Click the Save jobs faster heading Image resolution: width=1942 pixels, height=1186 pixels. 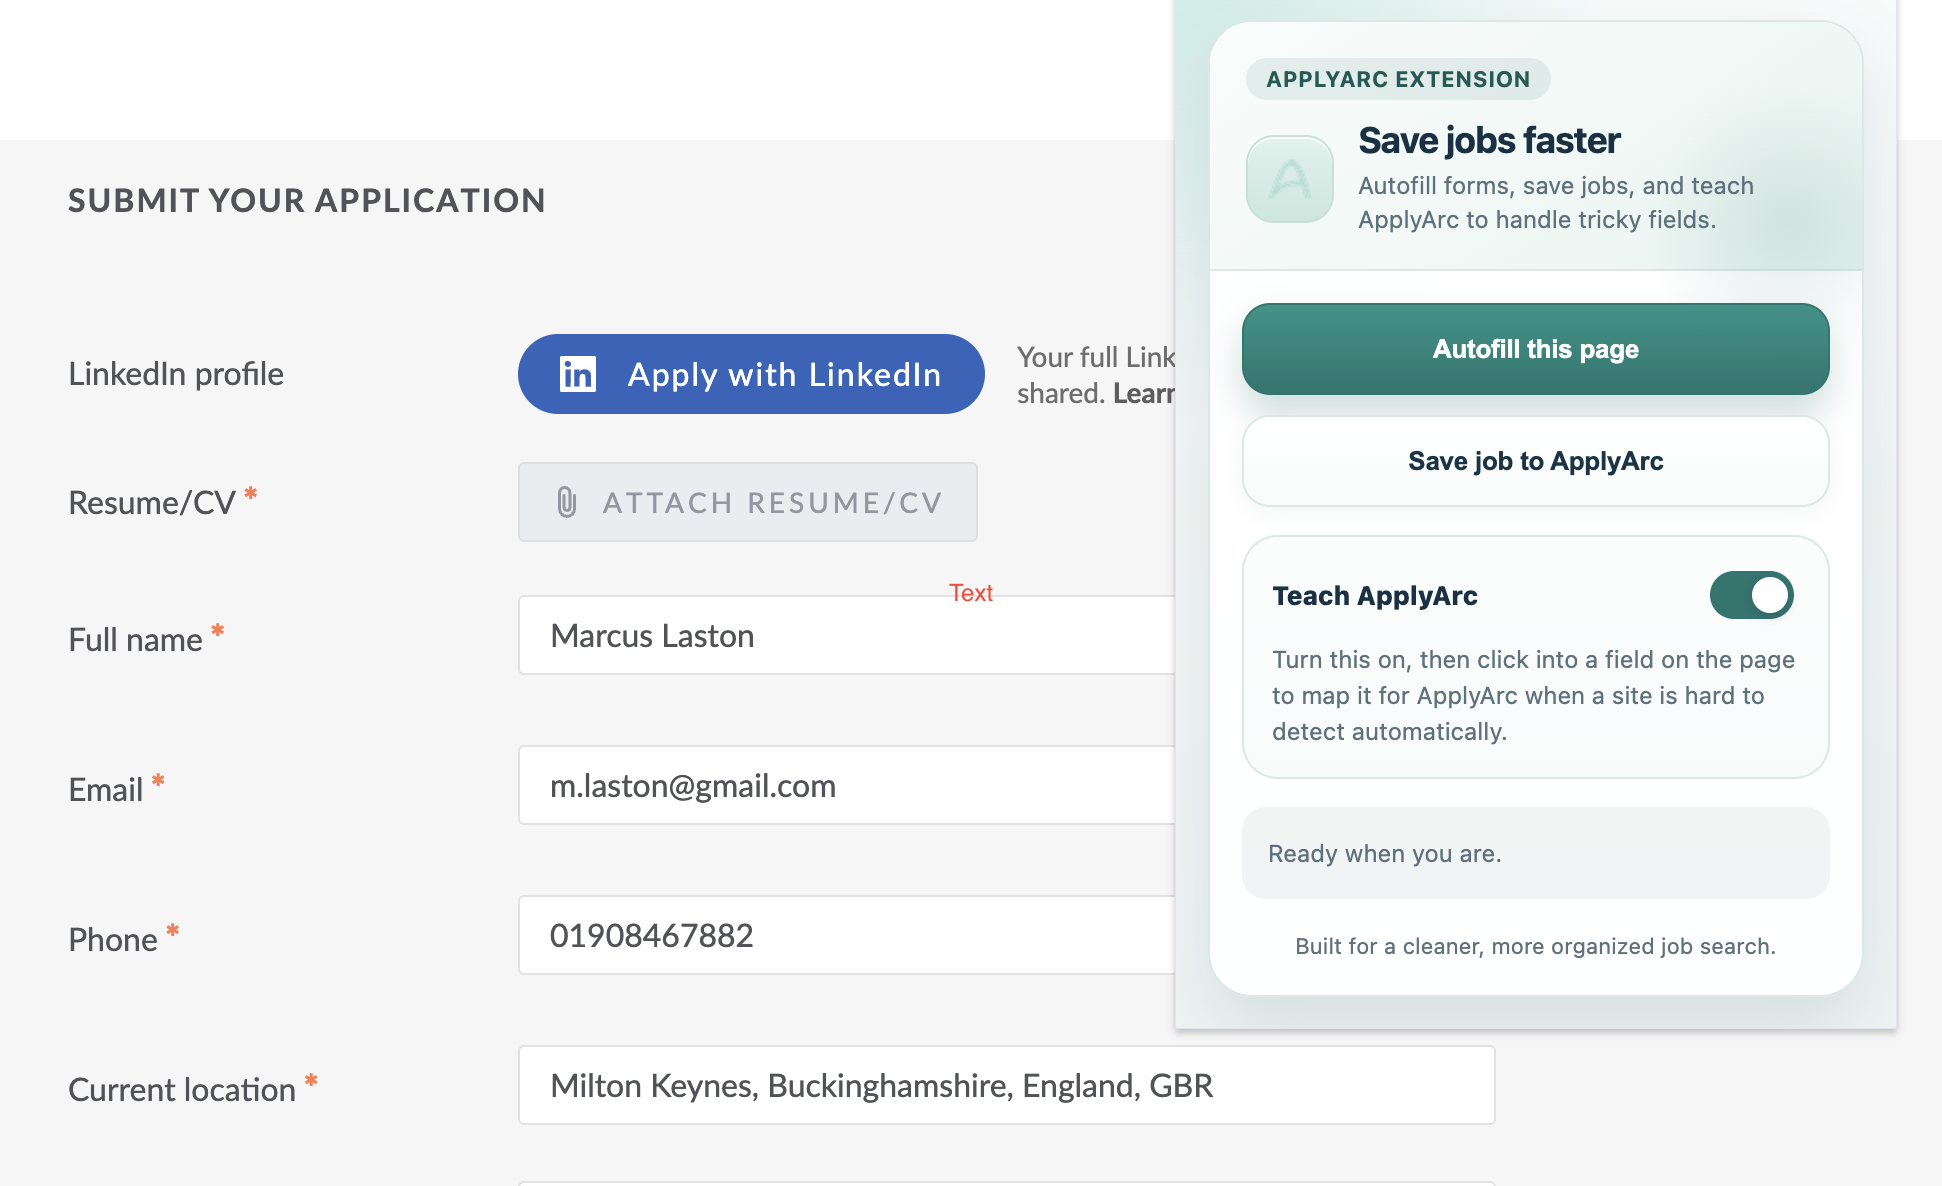[x=1489, y=140]
